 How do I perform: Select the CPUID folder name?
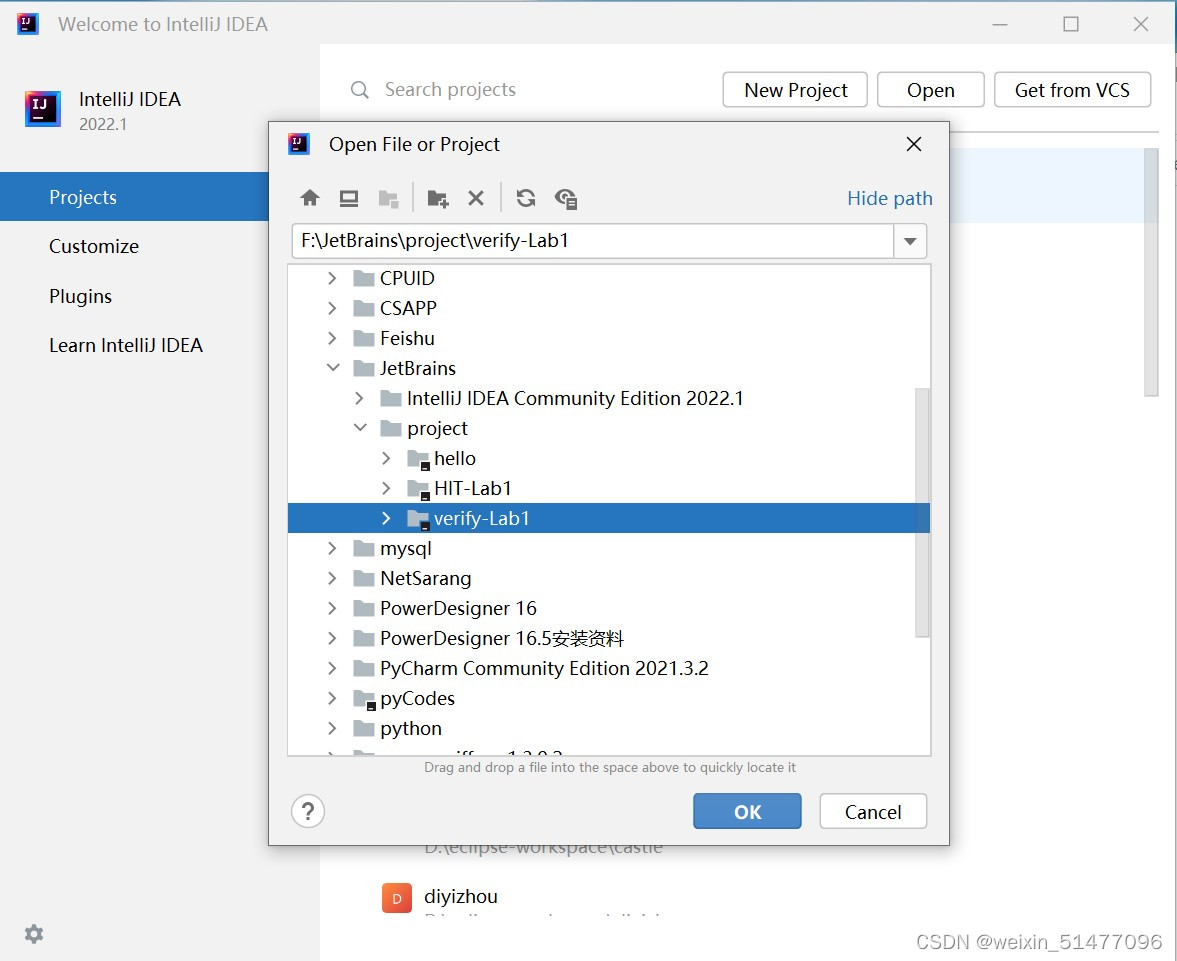pyautogui.click(x=407, y=278)
